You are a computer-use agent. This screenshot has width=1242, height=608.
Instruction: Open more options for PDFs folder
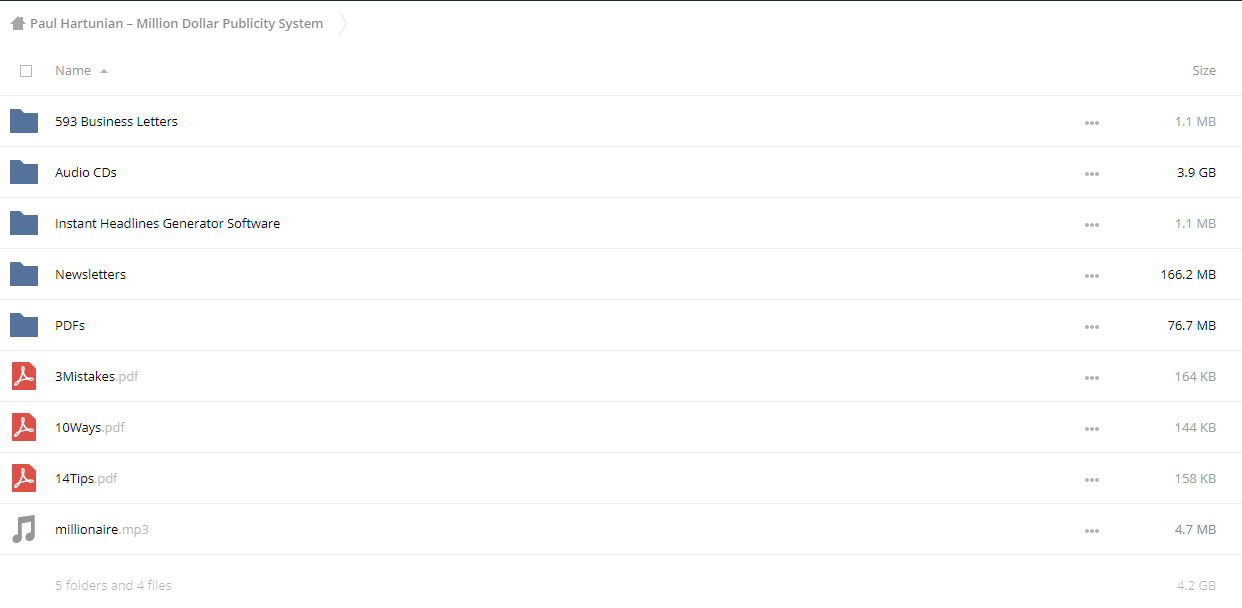[x=1092, y=326]
